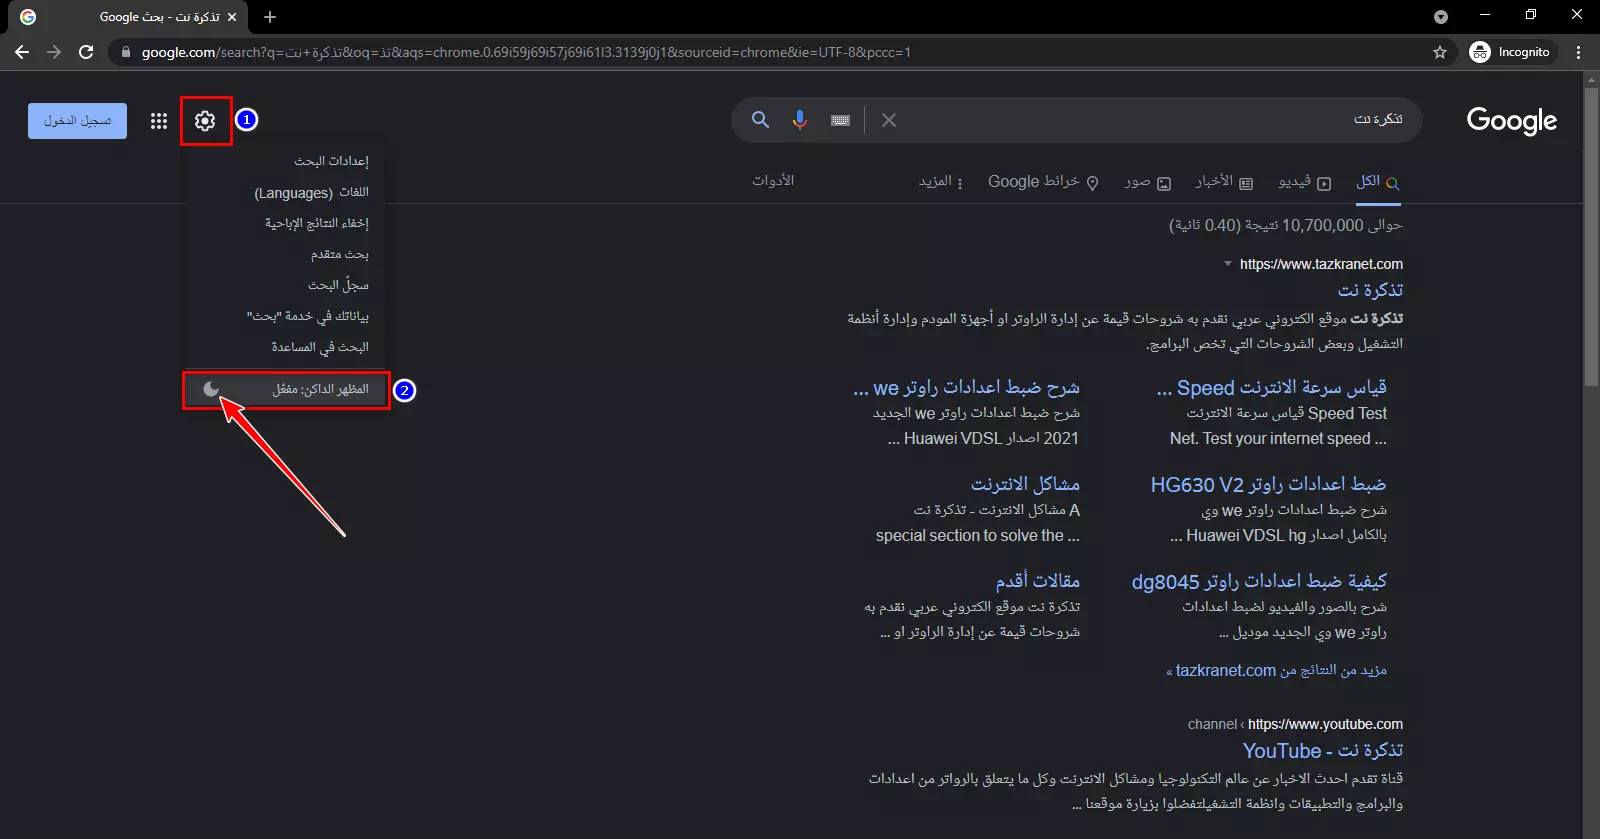Start voice search with the microphone icon
This screenshot has height=839, width=1600.
(x=800, y=120)
